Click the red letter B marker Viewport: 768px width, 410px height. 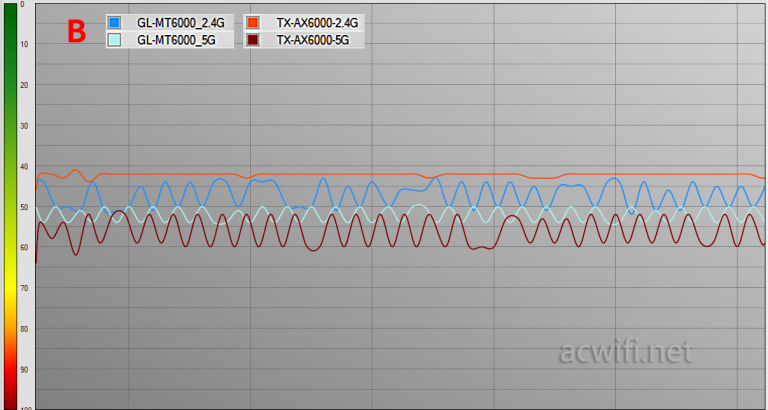click(x=77, y=31)
